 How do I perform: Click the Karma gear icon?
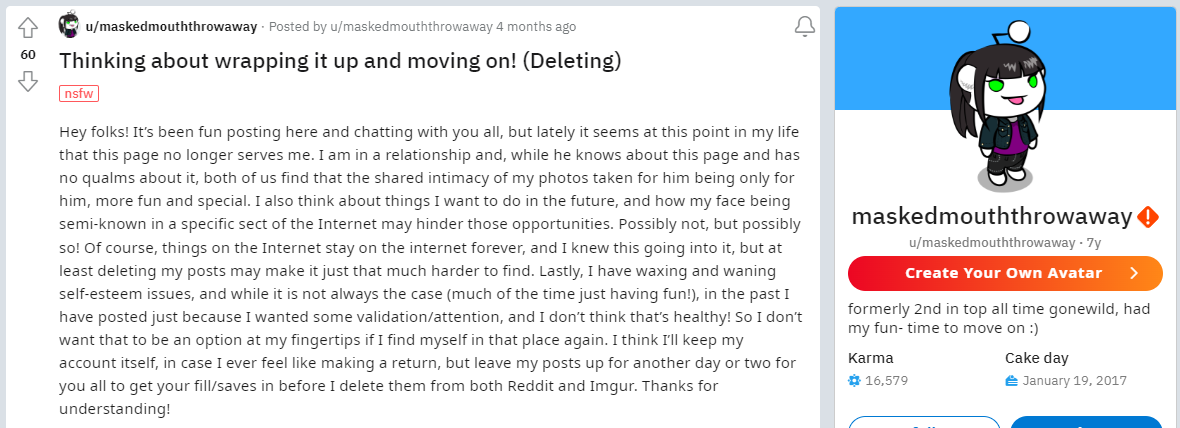(x=854, y=380)
